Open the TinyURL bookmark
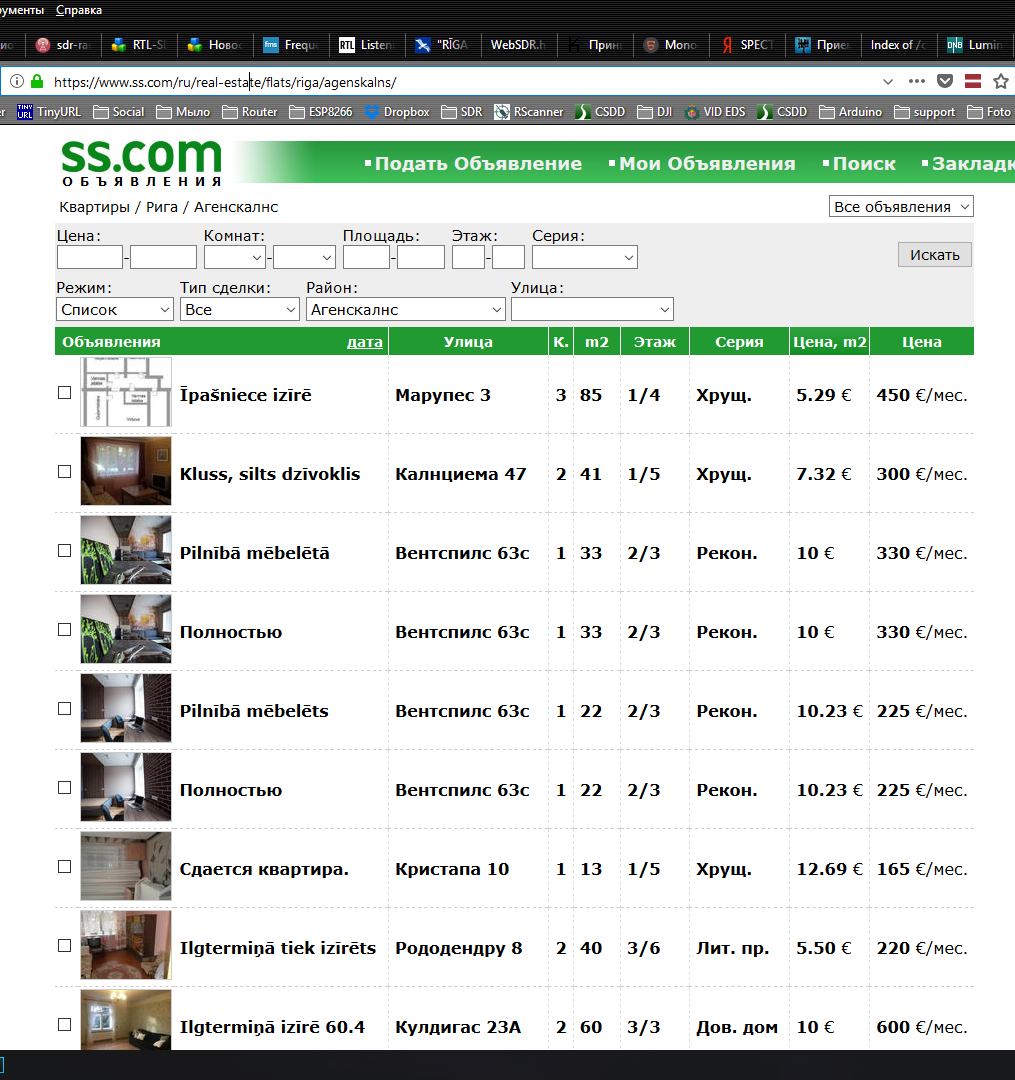 coord(49,112)
